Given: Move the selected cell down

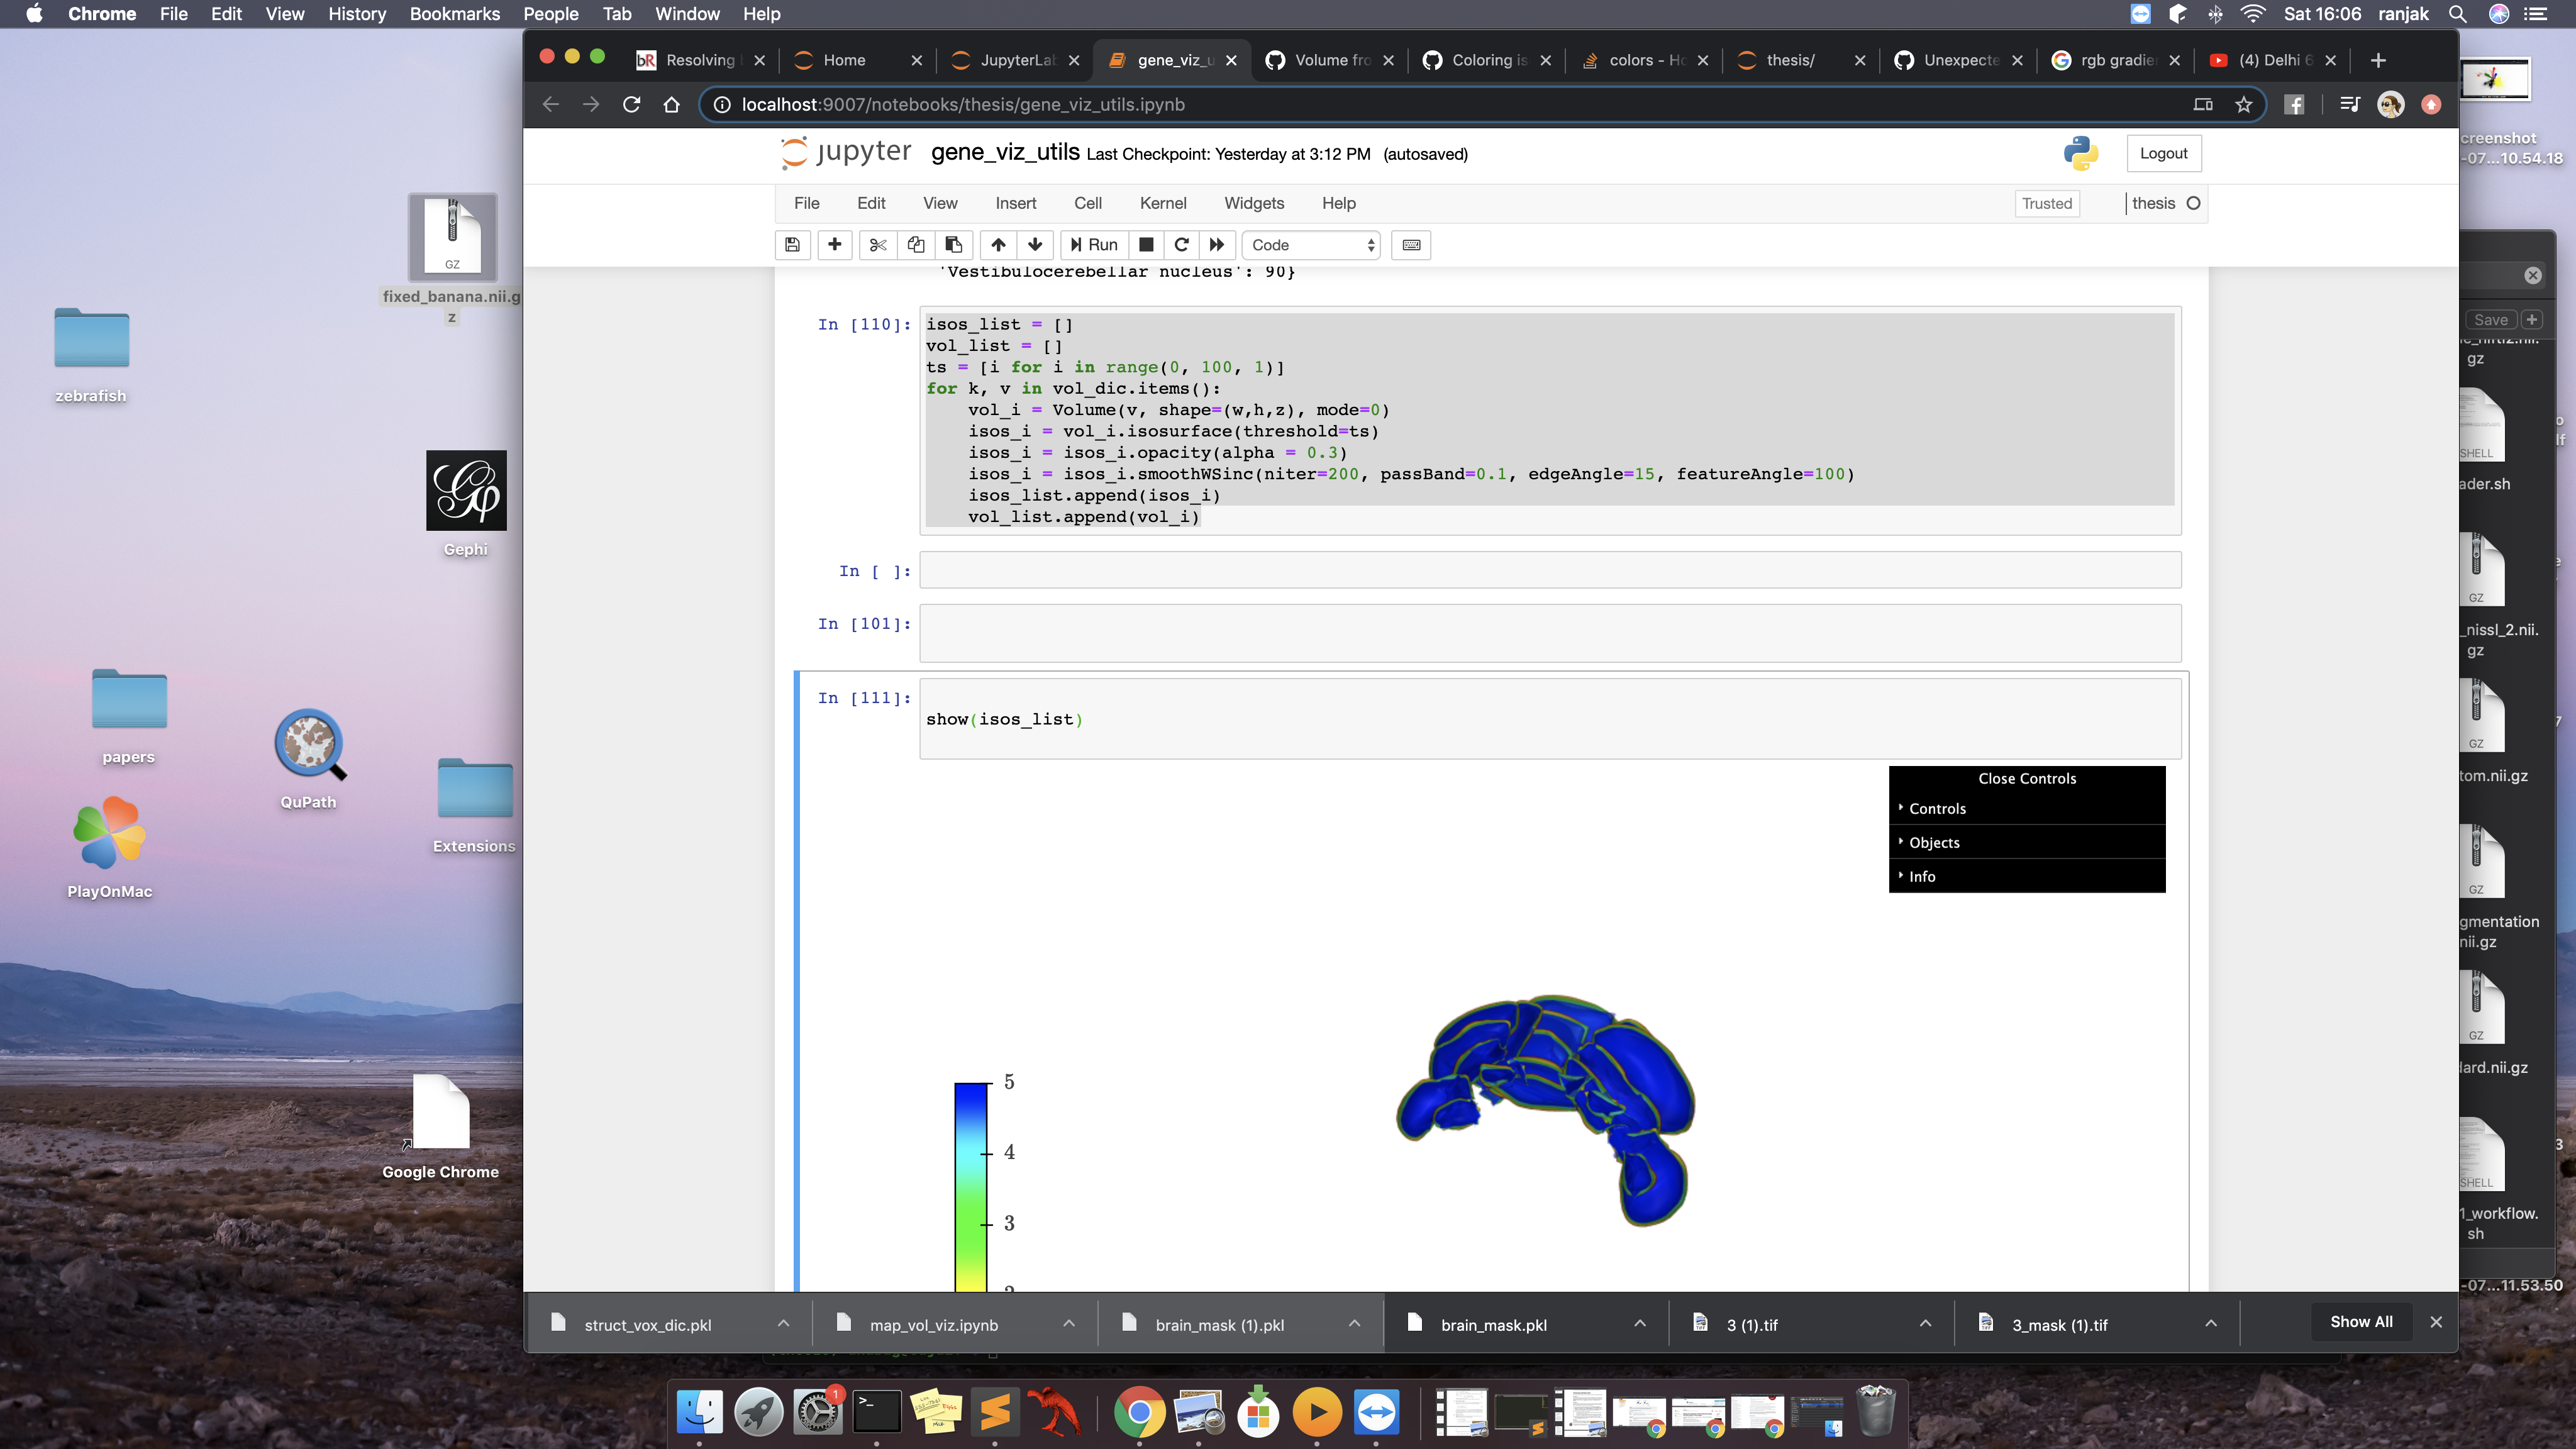Looking at the screenshot, I should pos(1035,245).
